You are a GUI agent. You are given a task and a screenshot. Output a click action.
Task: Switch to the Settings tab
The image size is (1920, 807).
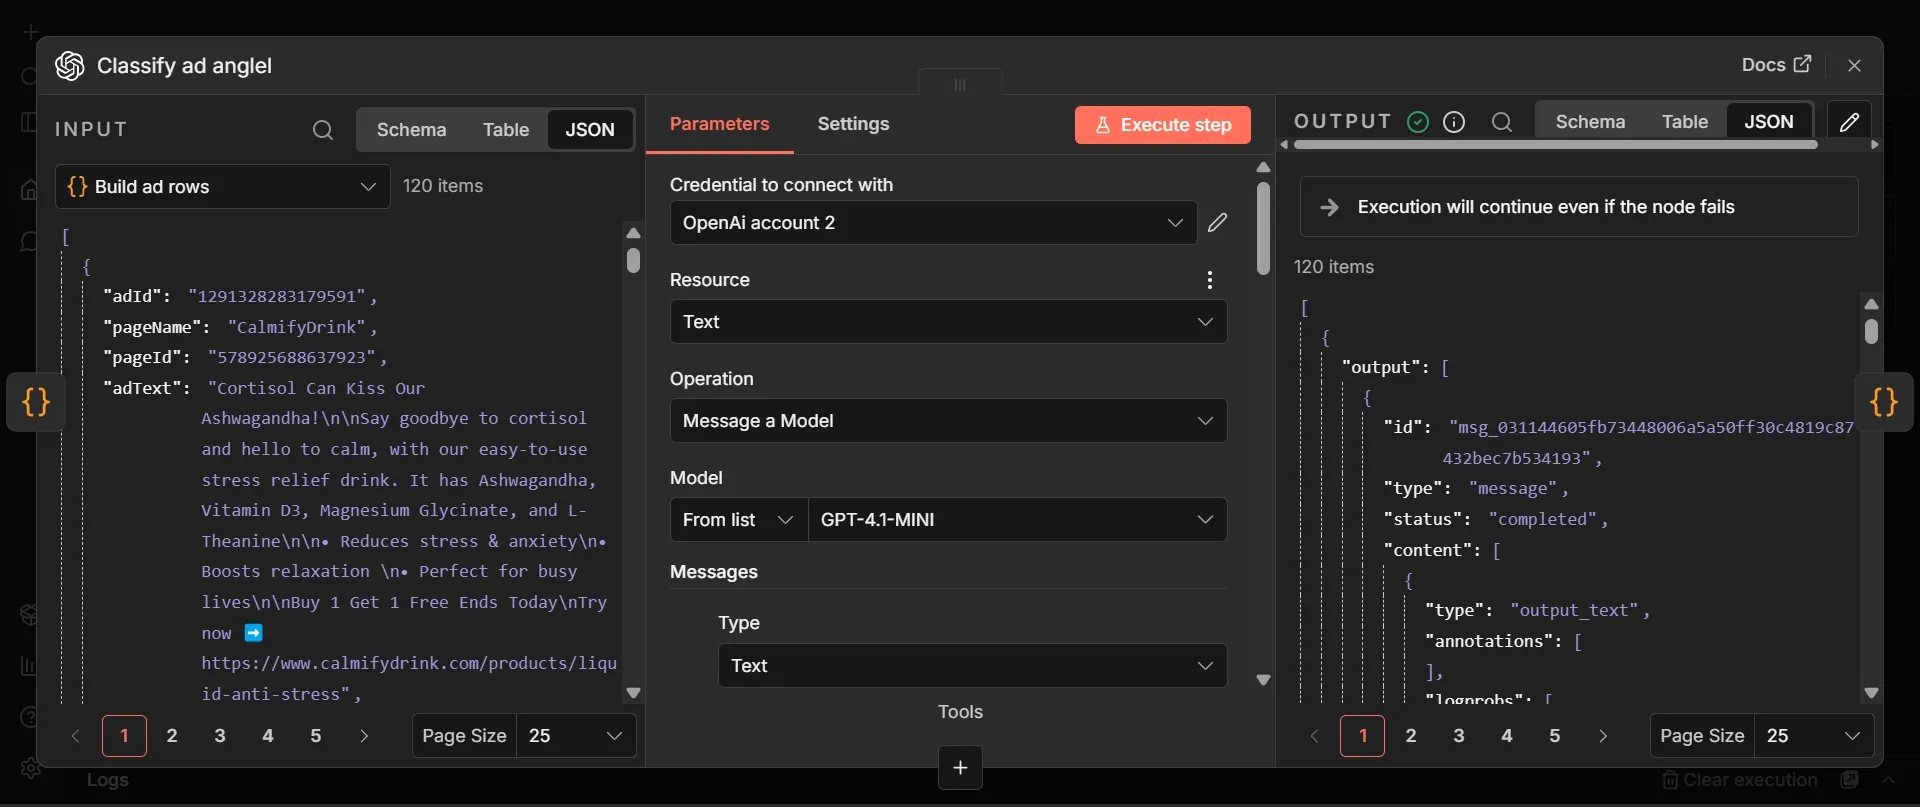pos(853,124)
